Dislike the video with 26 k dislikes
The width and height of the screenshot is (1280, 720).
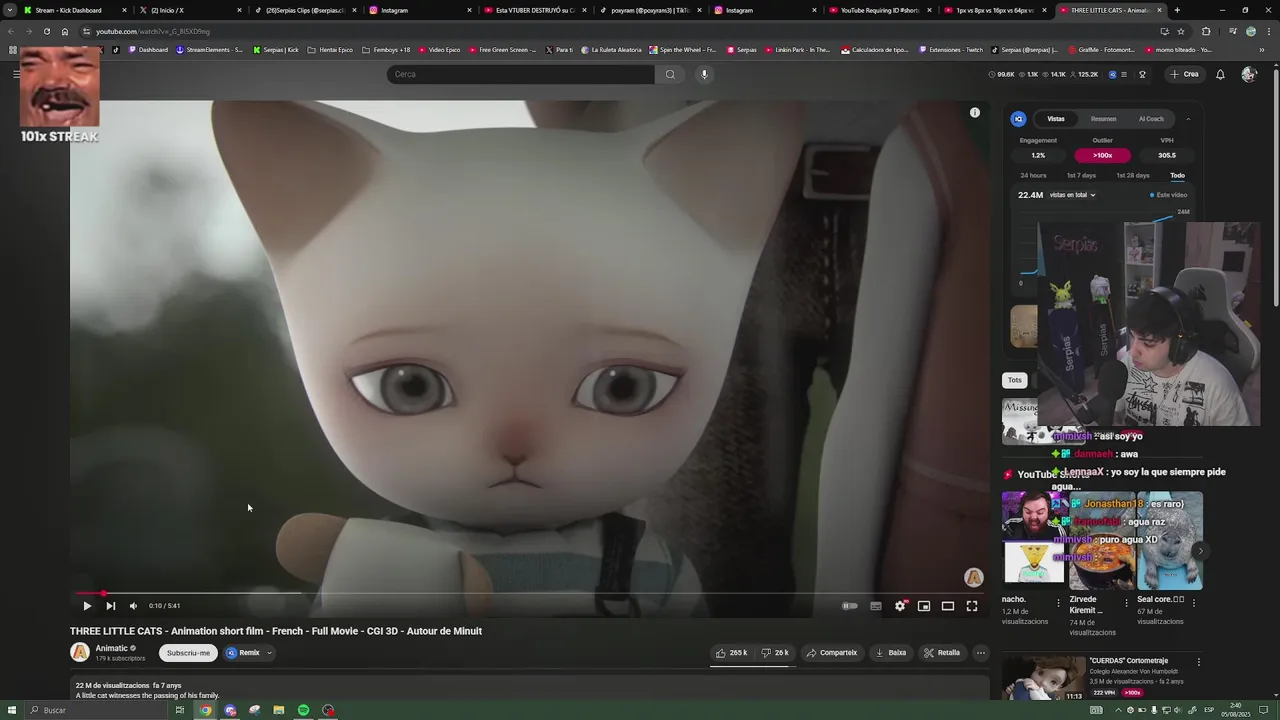coord(775,653)
